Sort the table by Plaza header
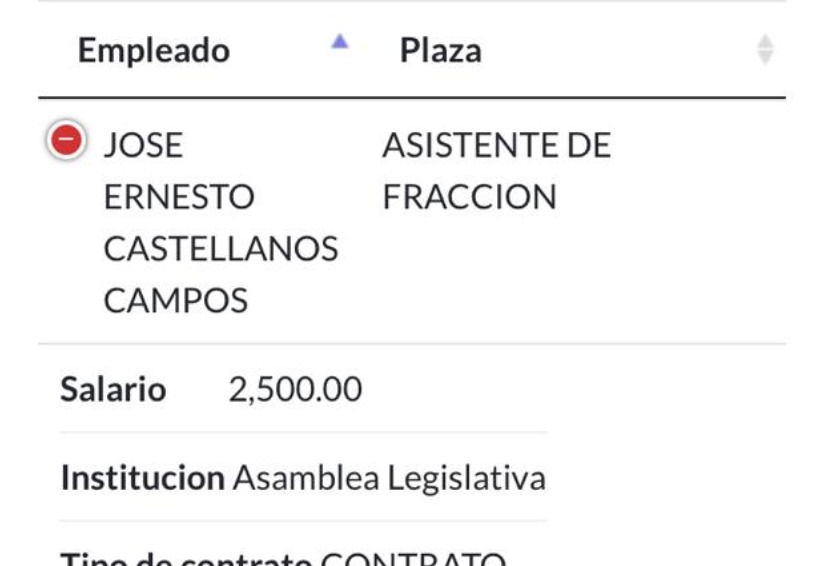Screen dimensions: 814x566 point(441,50)
